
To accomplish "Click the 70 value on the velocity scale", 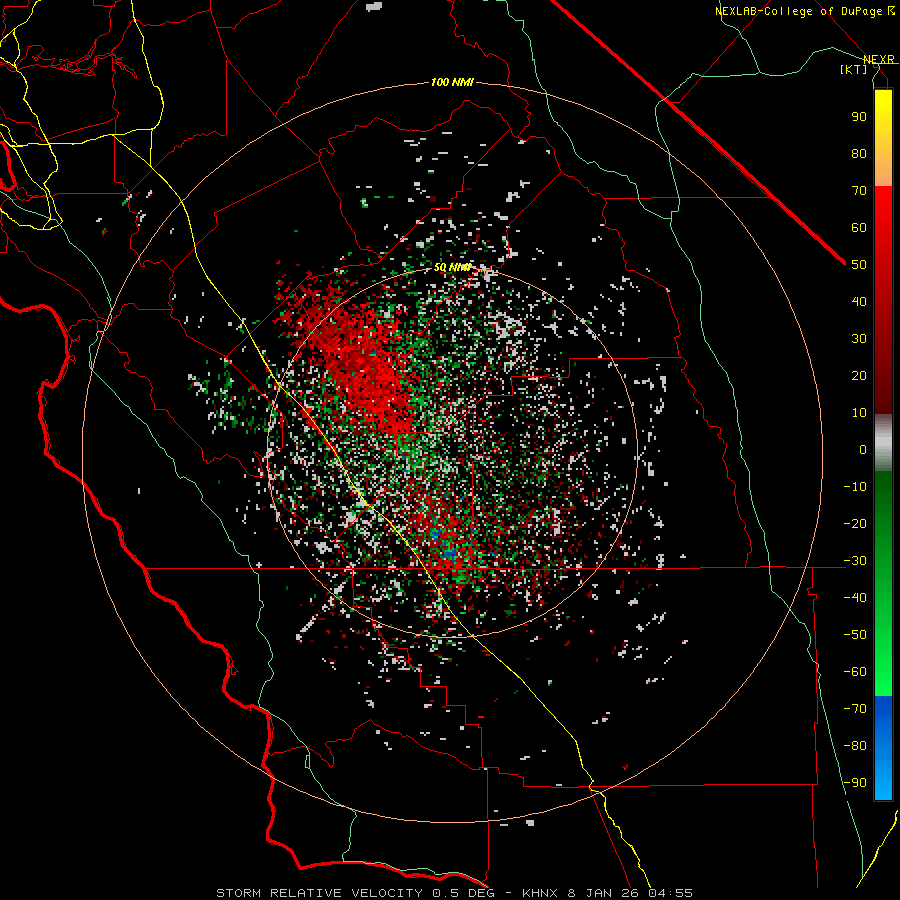I will [859, 191].
